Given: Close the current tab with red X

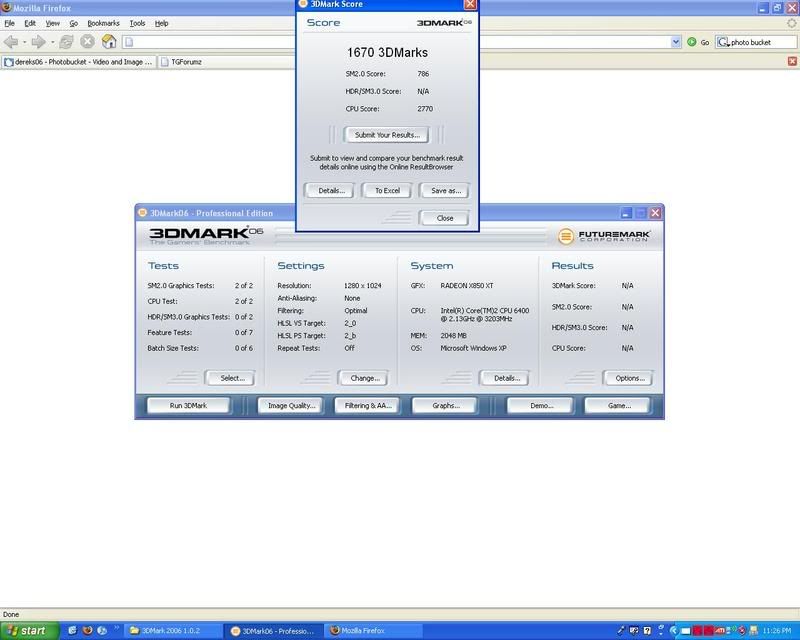Looking at the screenshot, I should pyautogui.click(x=792, y=62).
